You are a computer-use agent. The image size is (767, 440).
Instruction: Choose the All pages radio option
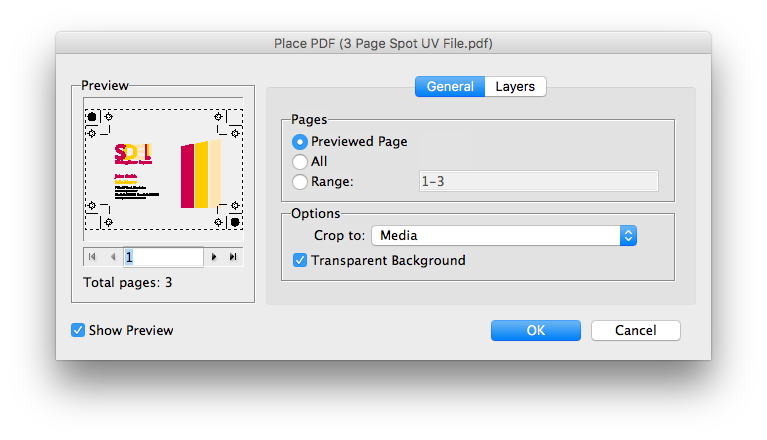(300, 161)
